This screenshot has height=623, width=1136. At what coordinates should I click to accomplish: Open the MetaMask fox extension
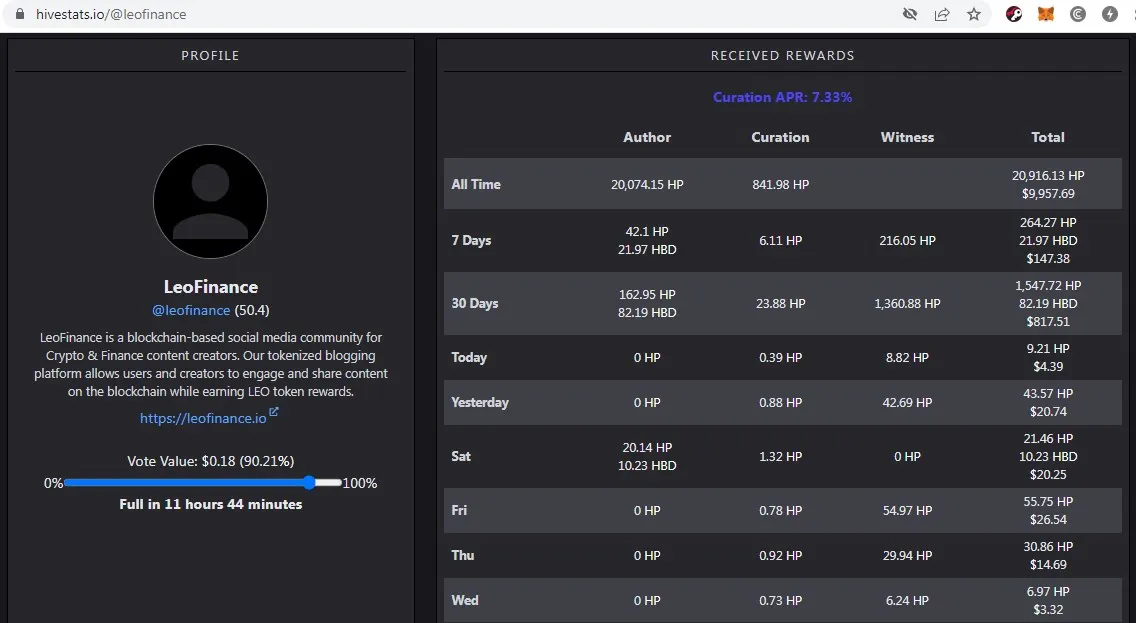pyautogui.click(x=1045, y=14)
